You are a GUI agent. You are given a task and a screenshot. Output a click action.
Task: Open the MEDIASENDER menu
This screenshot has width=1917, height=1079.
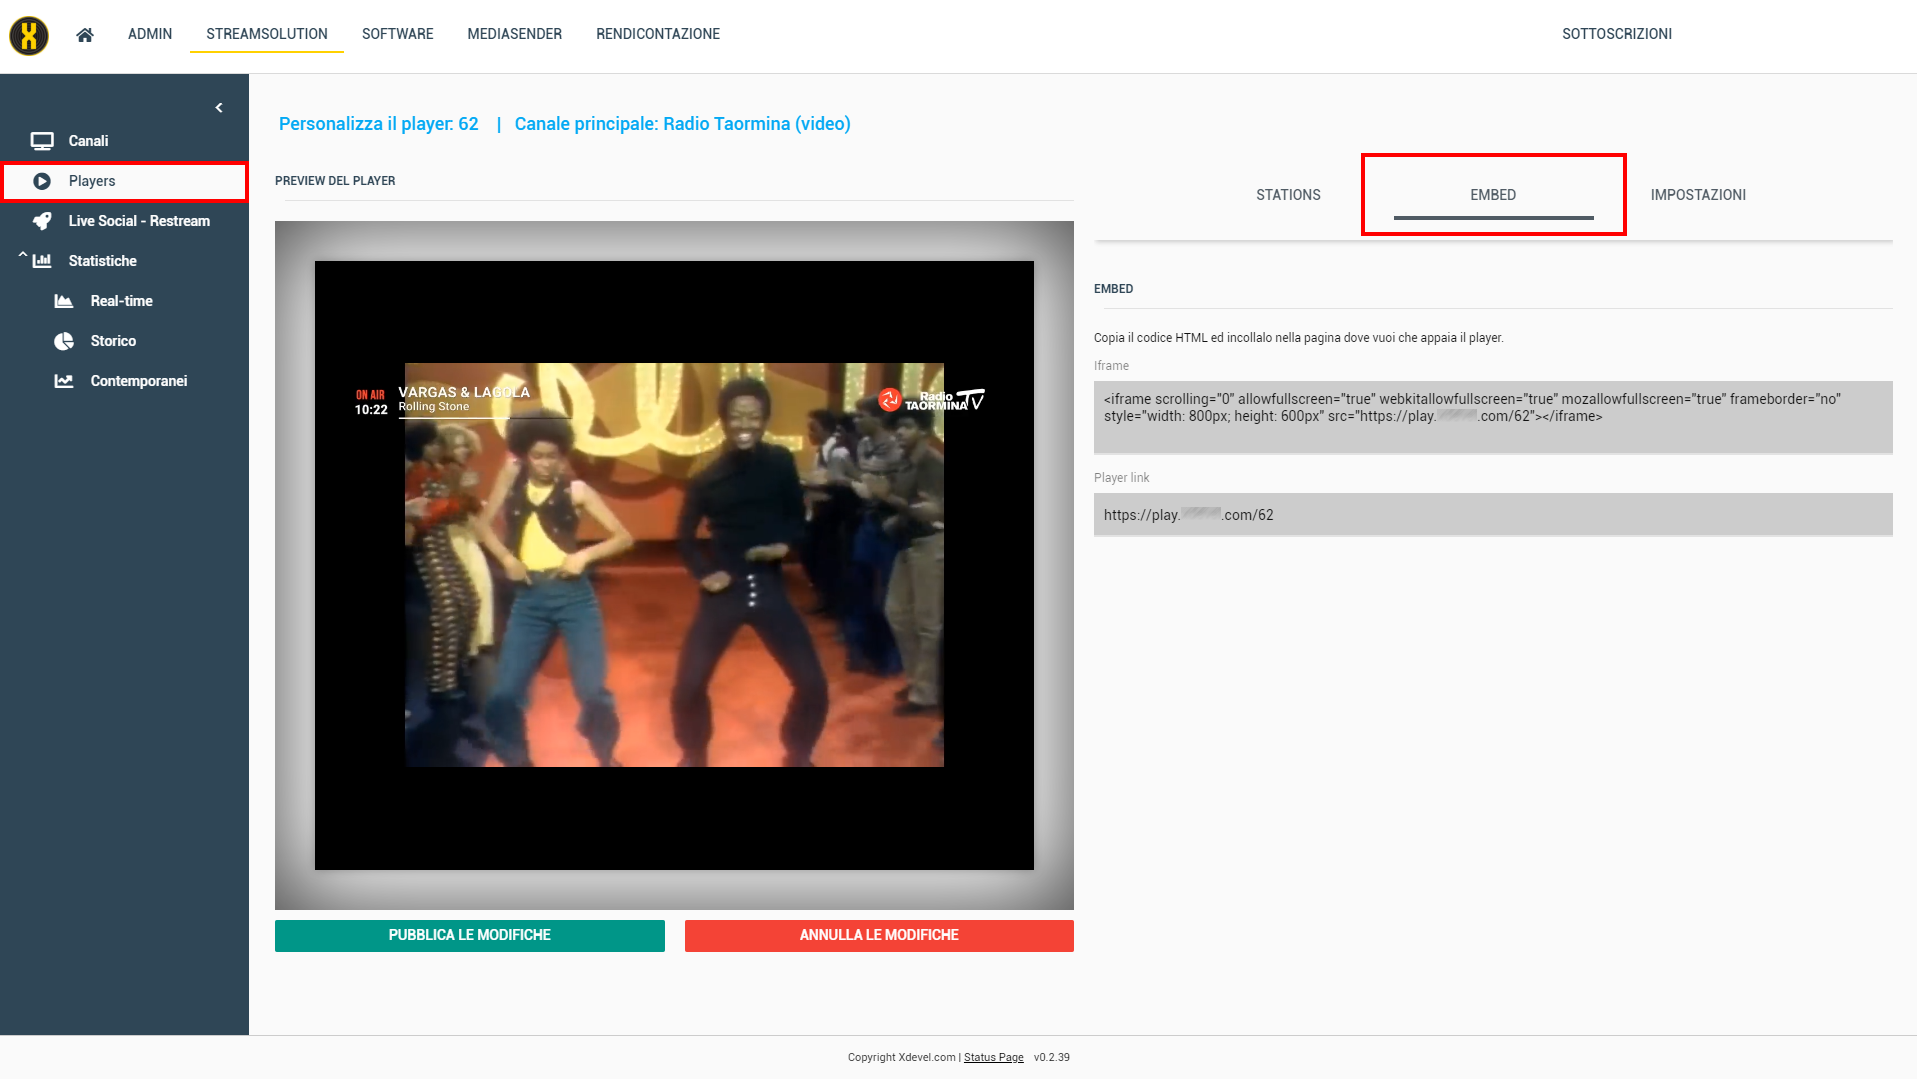coord(514,34)
